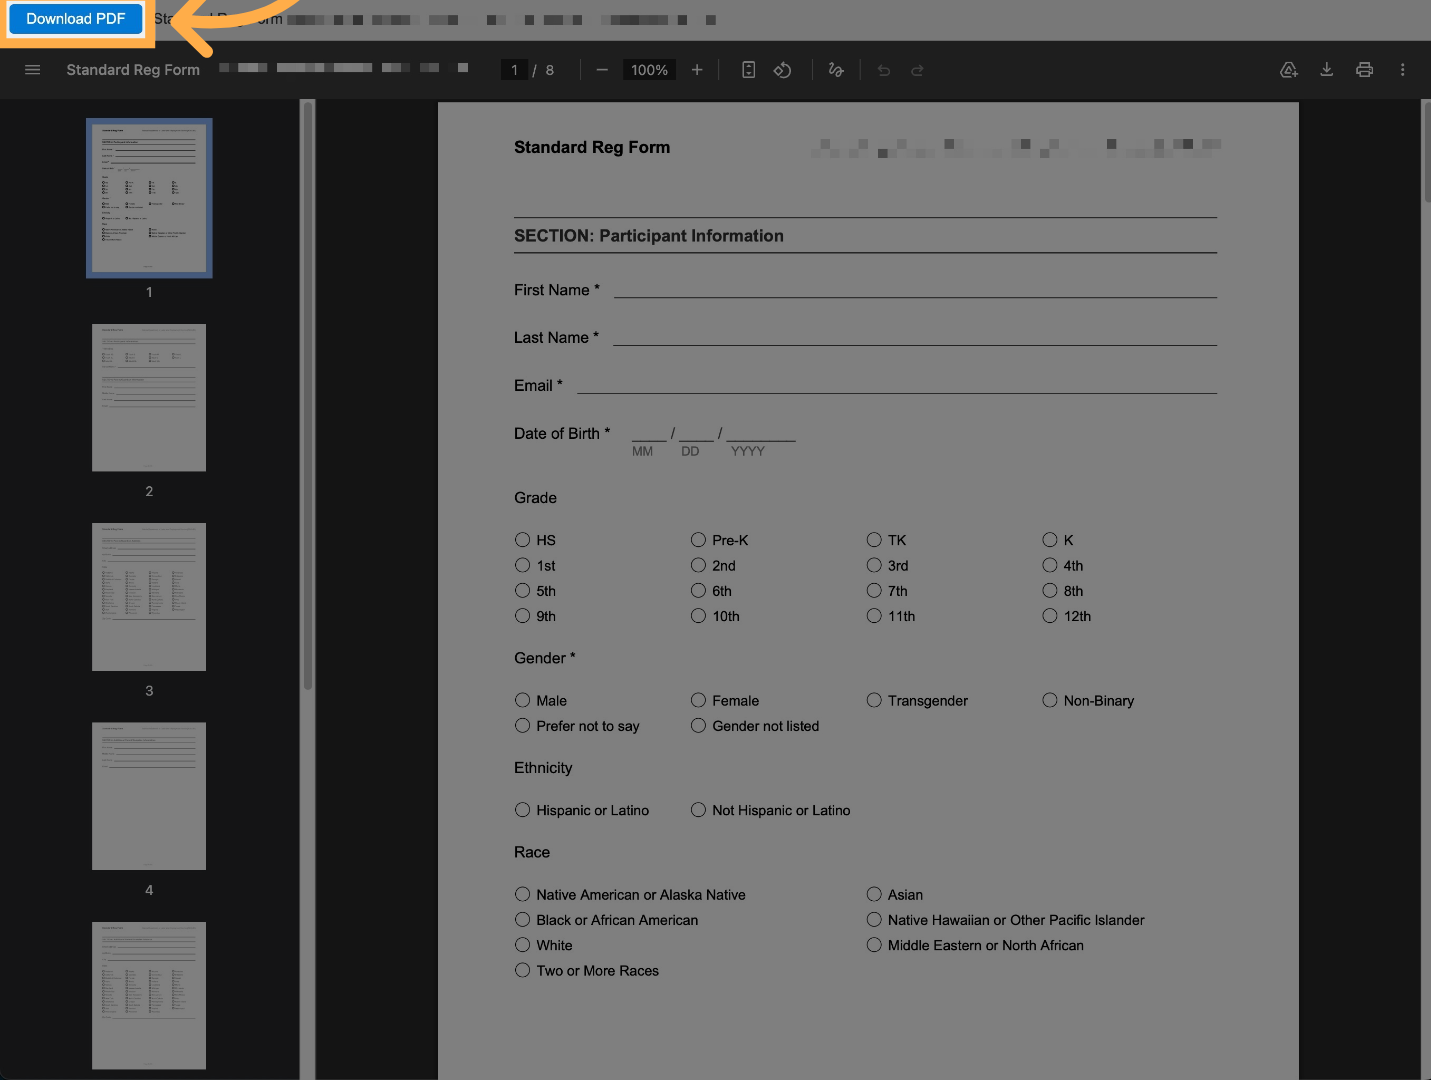Select Two or More Races option
The width and height of the screenshot is (1431, 1080).
(x=522, y=970)
